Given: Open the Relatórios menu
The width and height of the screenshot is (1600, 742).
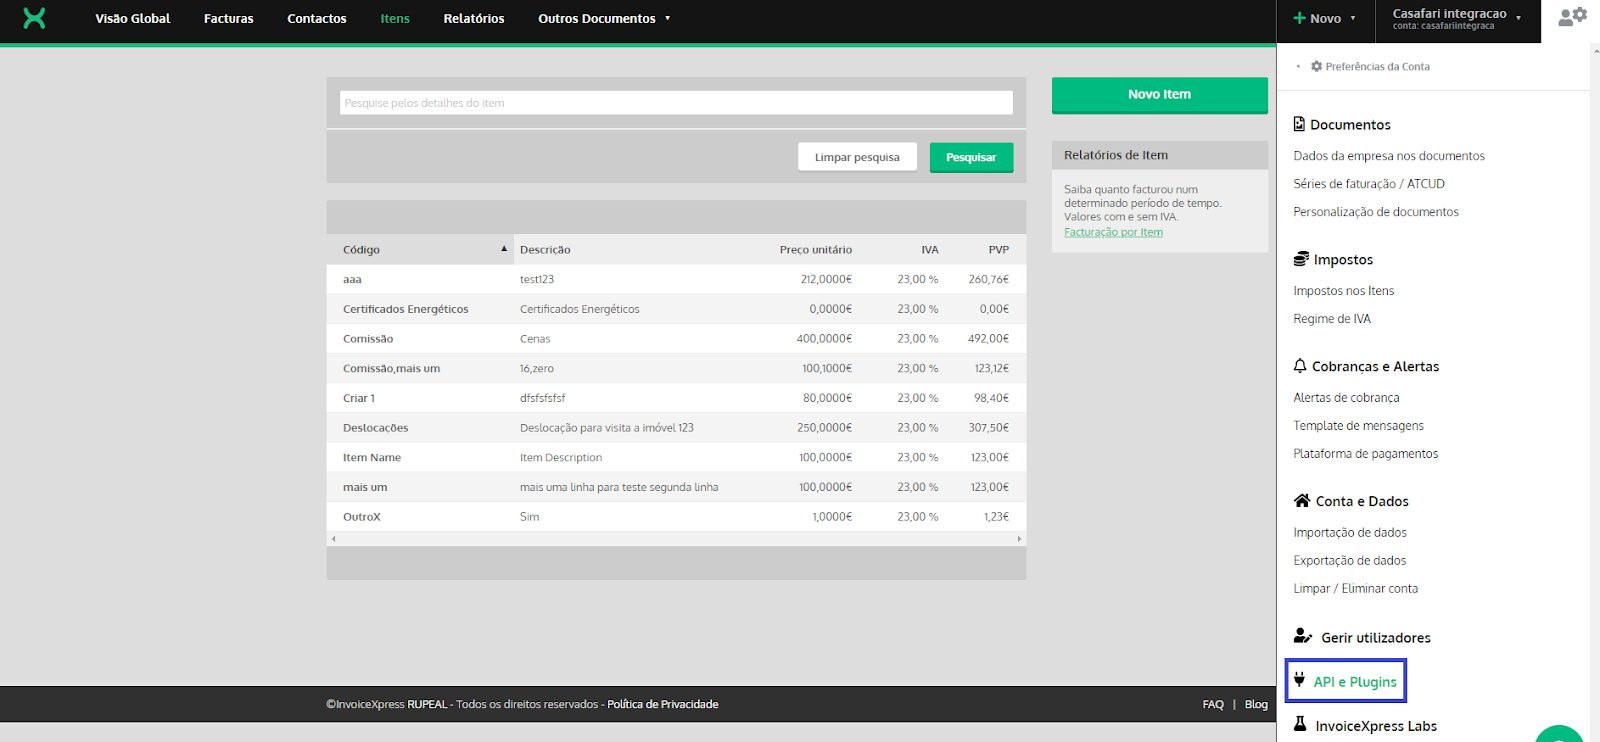Looking at the screenshot, I should coord(473,19).
